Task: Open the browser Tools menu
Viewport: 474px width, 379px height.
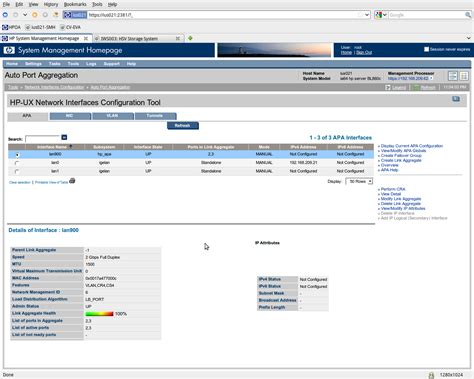Action: point(97,4)
